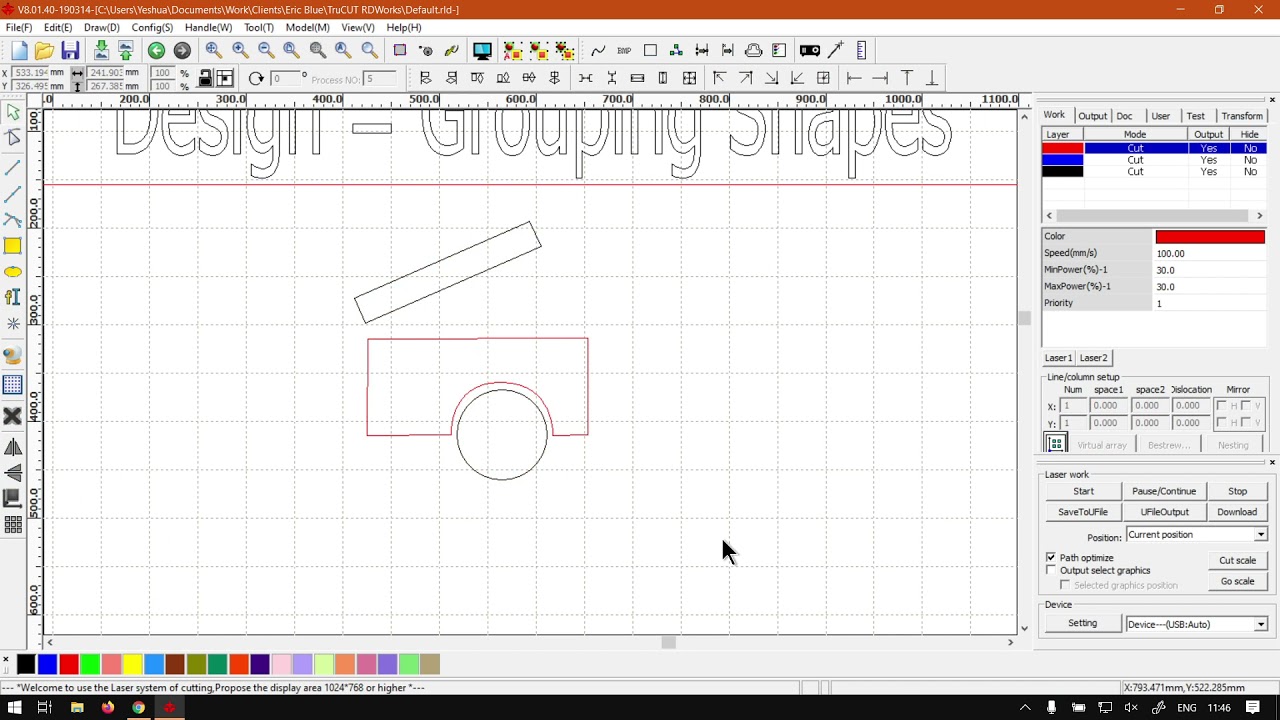Open the BMP image tool
The width and height of the screenshot is (1280, 720).
[624, 51]
